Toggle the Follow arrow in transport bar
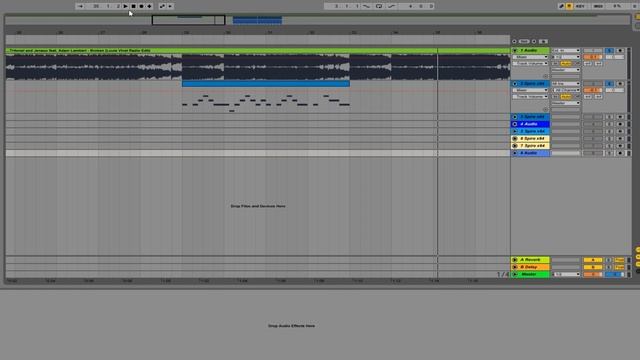The width and height of the screenshot is (640, 360). 80,6
